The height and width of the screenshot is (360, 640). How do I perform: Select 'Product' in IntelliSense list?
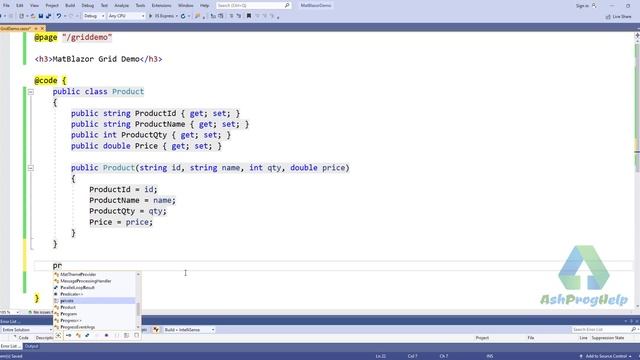click(x=68, y=307)
